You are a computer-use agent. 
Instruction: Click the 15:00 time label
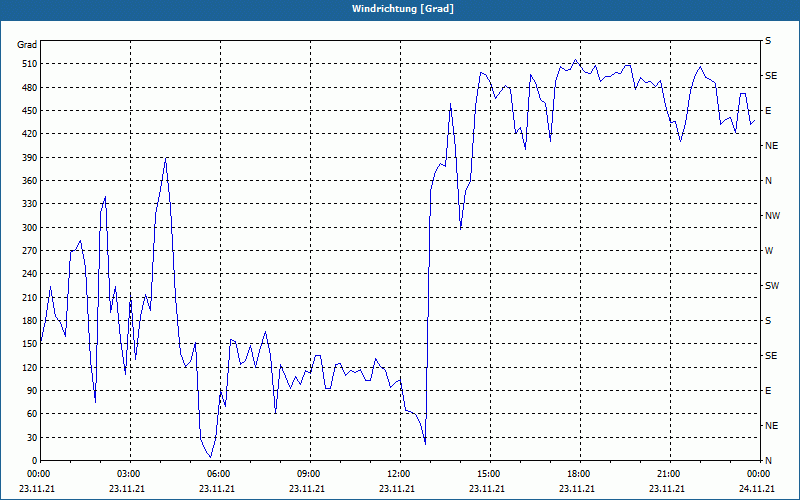[487, 474]
